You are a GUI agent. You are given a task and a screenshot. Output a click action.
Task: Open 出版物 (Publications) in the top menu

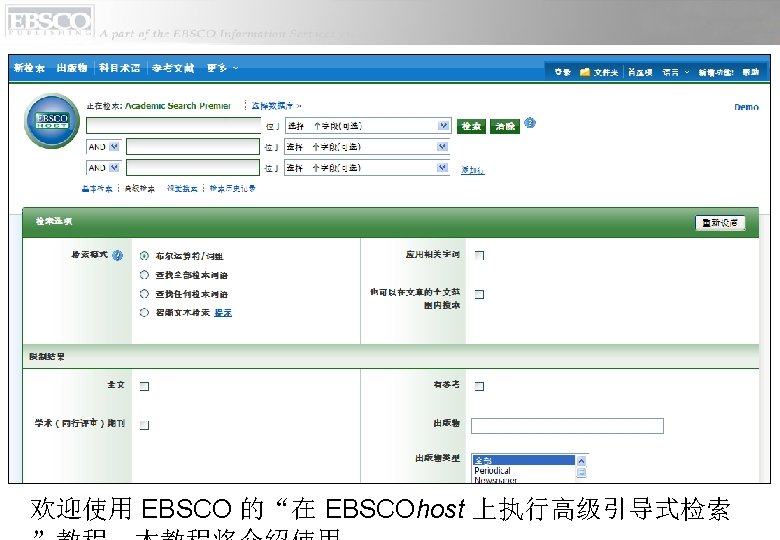[x=72, y=68]
